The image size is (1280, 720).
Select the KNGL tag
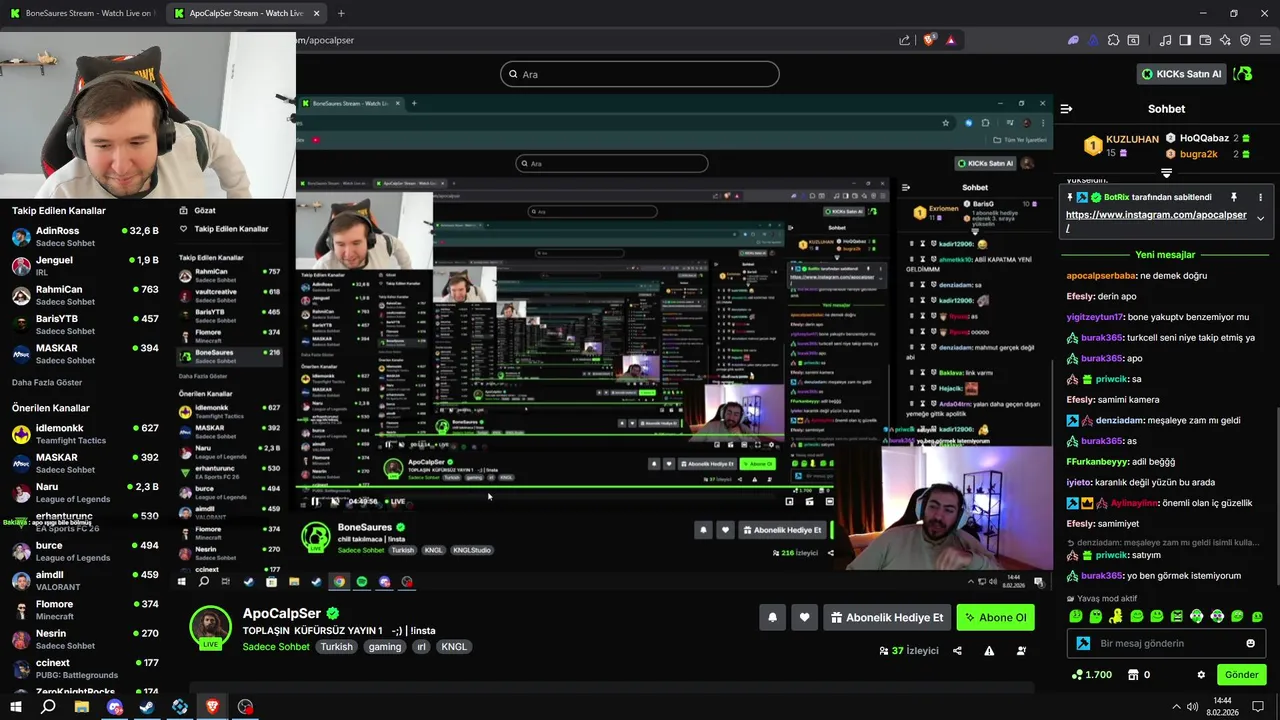(454, 647)
